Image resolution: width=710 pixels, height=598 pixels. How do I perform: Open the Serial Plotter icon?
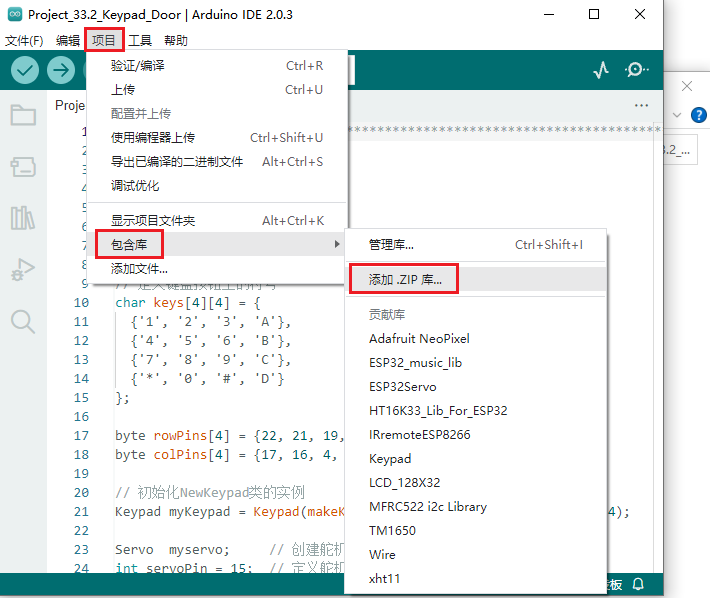point(601,70)
